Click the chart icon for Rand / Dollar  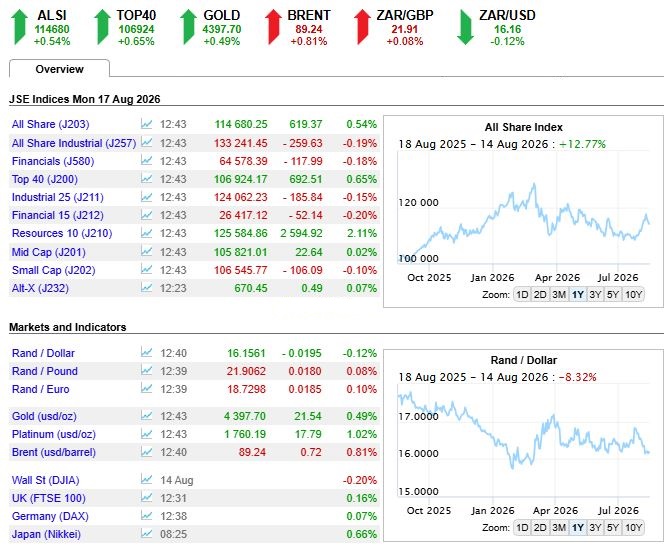(147, 352)
